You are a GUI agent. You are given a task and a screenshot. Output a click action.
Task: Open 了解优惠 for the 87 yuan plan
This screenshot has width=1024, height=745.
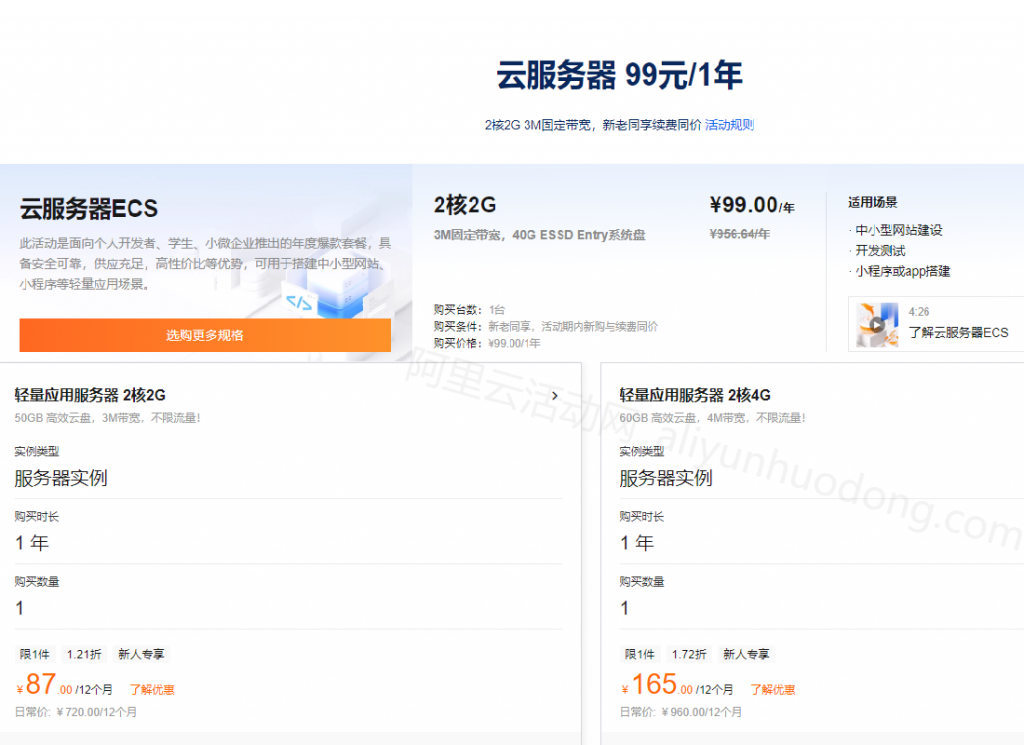152,690
